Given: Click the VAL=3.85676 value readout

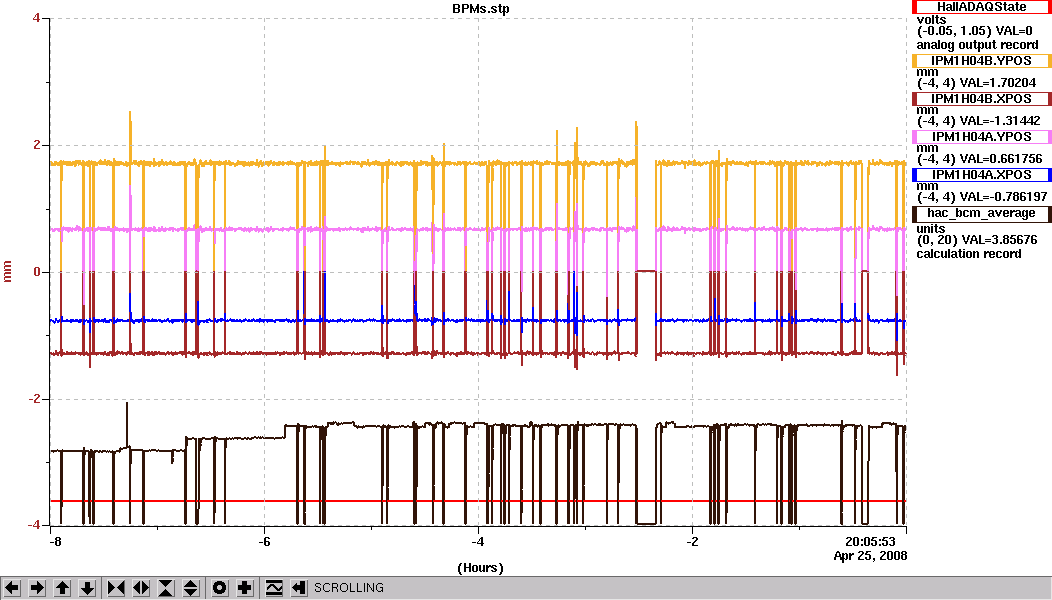Looking at the screenshot, I should [x=999, y=240].
